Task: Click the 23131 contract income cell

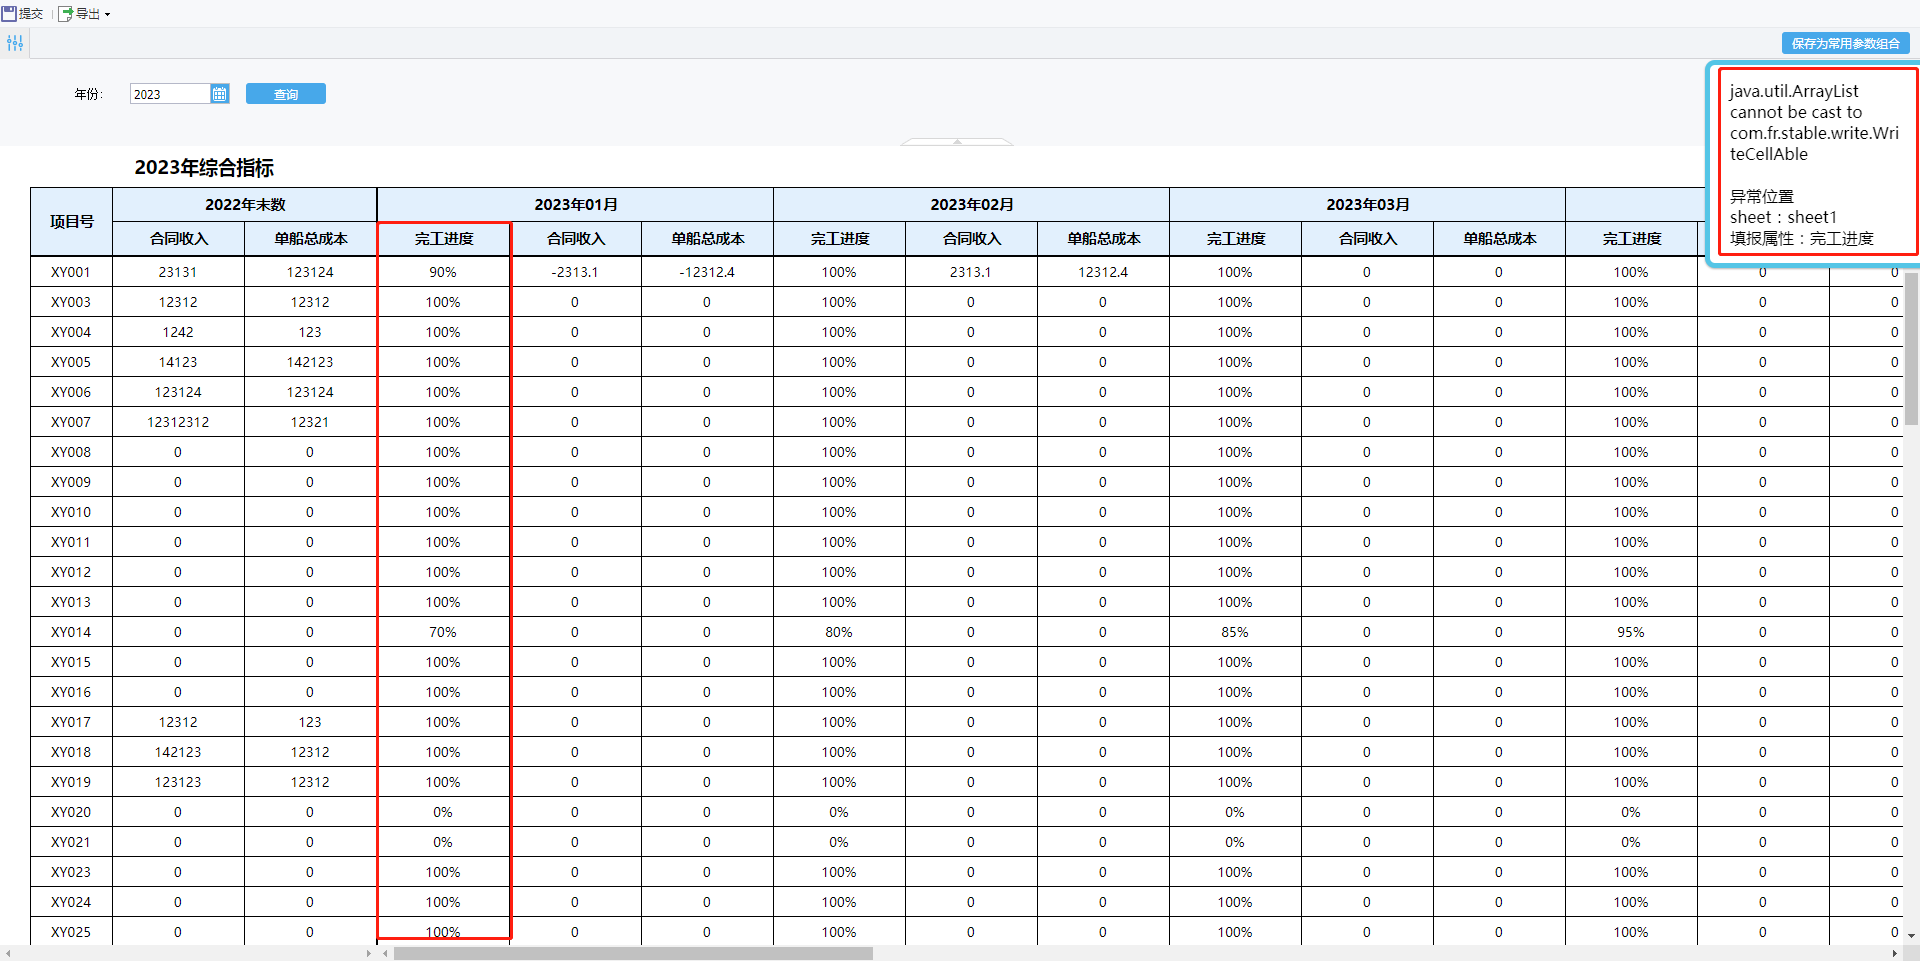Action: point(178,272)
